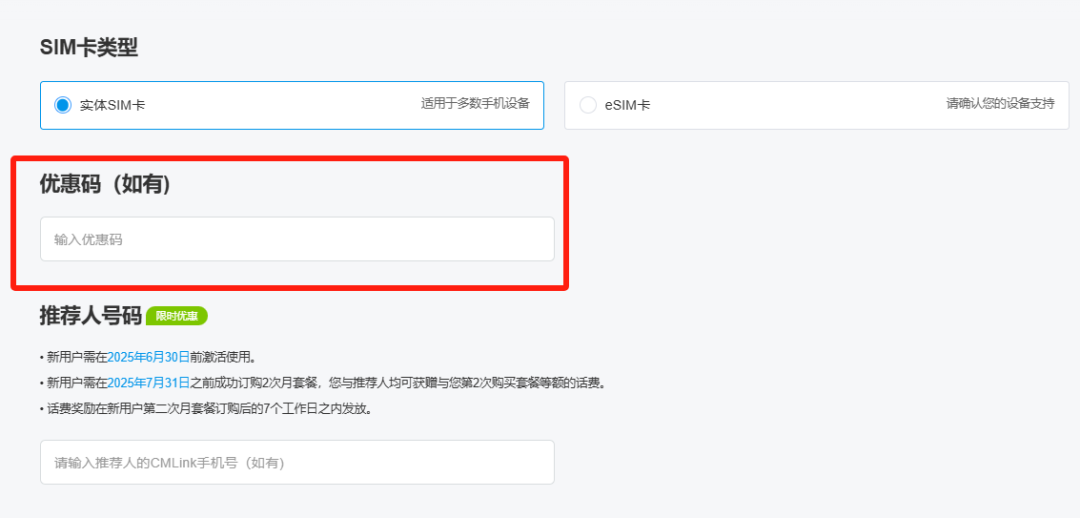Click the 2025年6月30日 date text
The height and width of the screenshot is (518, 1080).
point(148,357)
